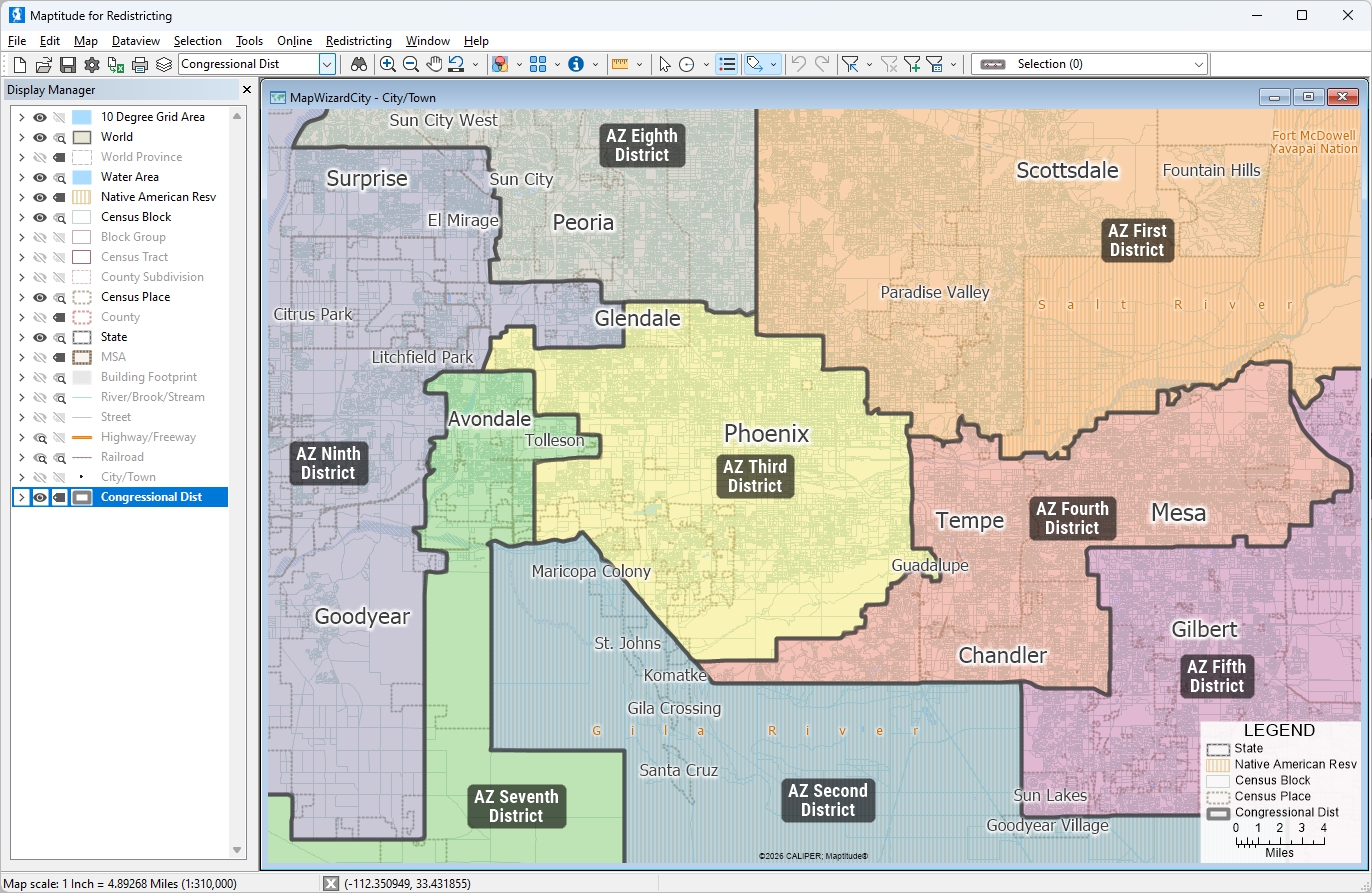Activate the Info tool
1372x893 pixels.
(x=576, y=65)
